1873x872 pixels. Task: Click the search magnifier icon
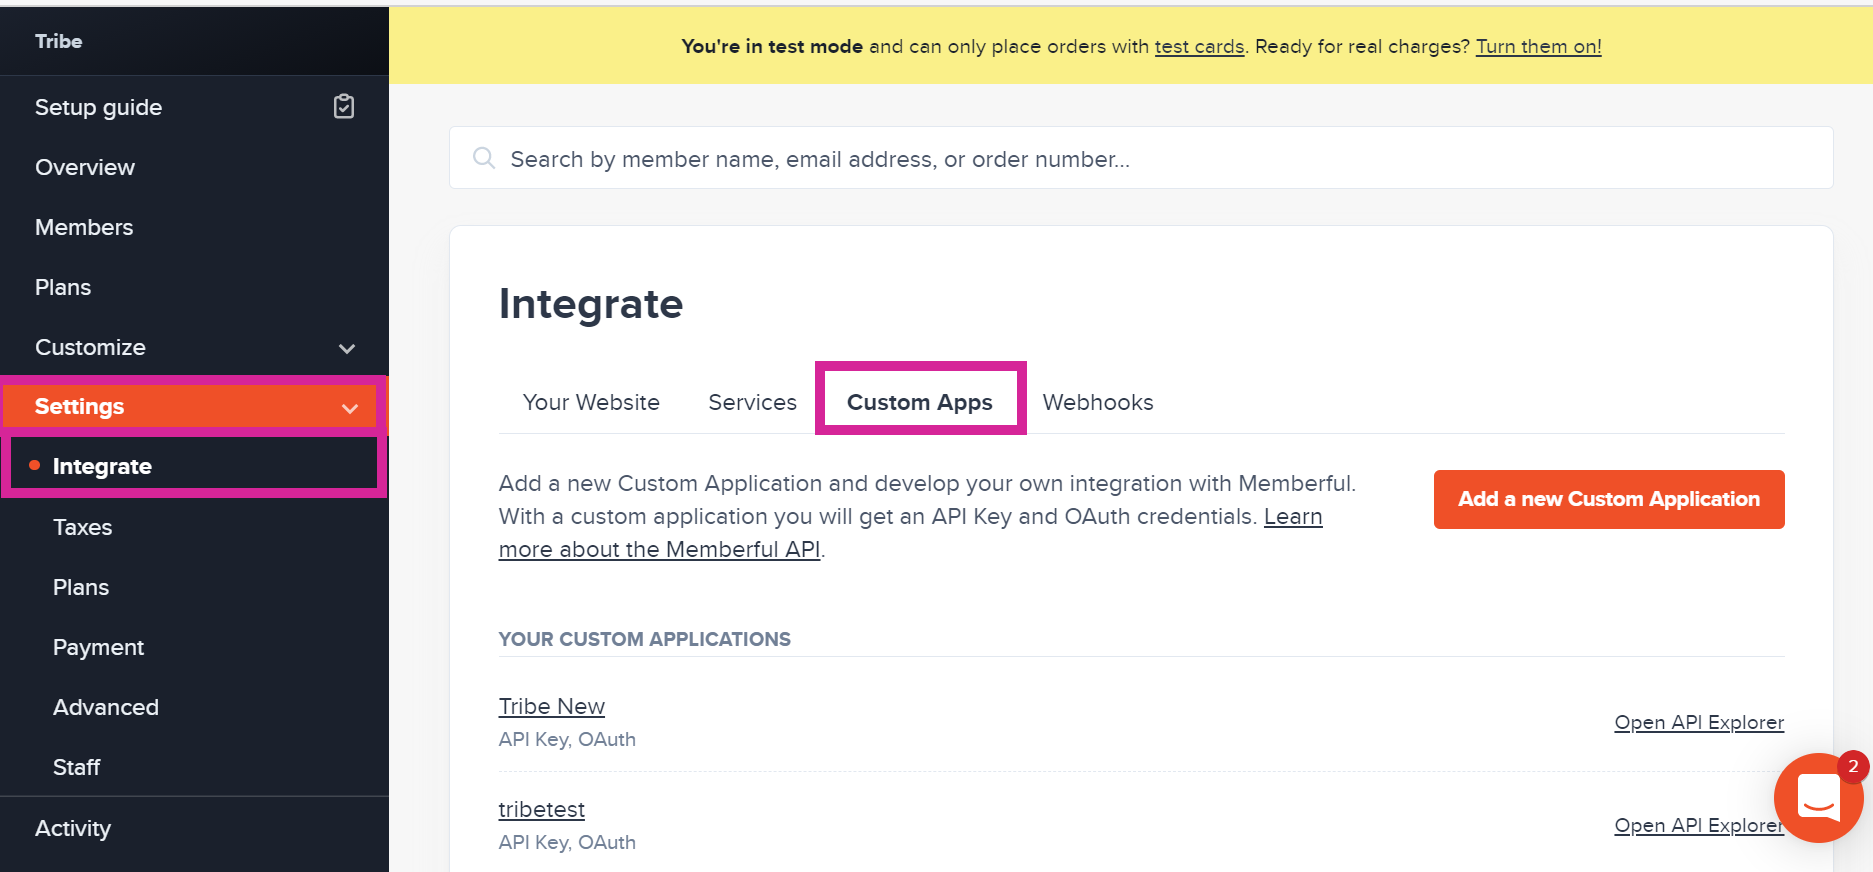(484, 158)
